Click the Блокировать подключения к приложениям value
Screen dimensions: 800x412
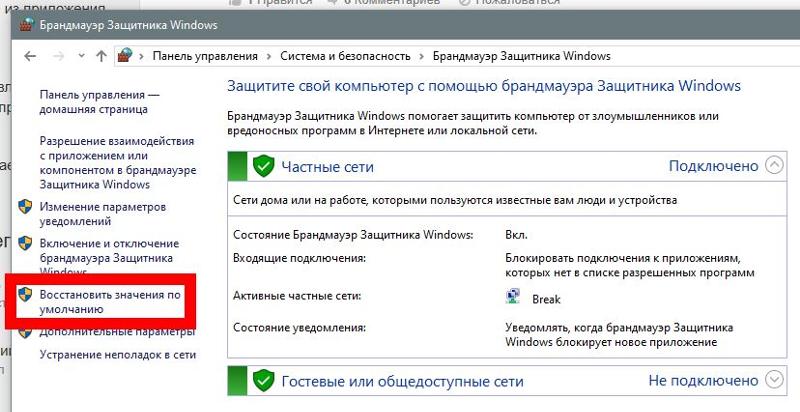pos(630,265)
